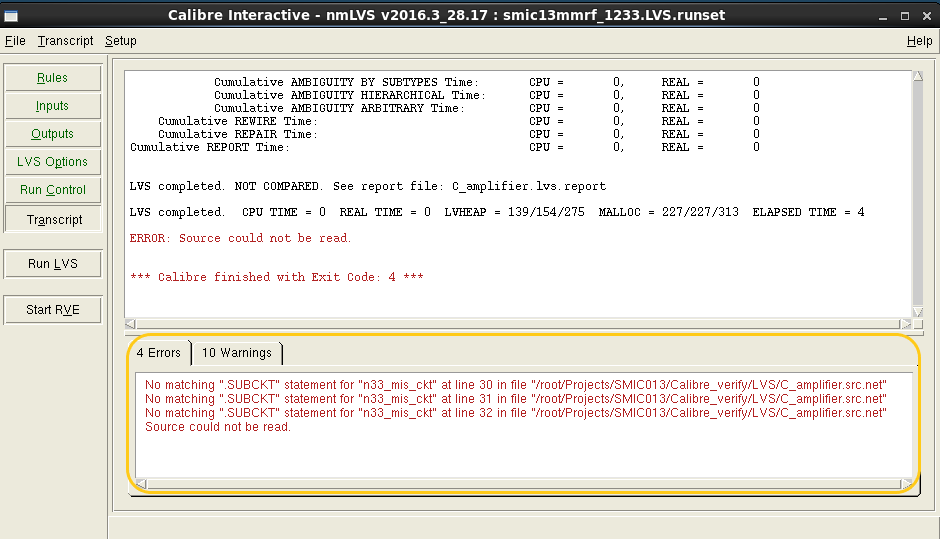The width and height of the screenshot is (940, 539).
Task: Open the Transcript menu in menu bar
Action: point(65,41)
